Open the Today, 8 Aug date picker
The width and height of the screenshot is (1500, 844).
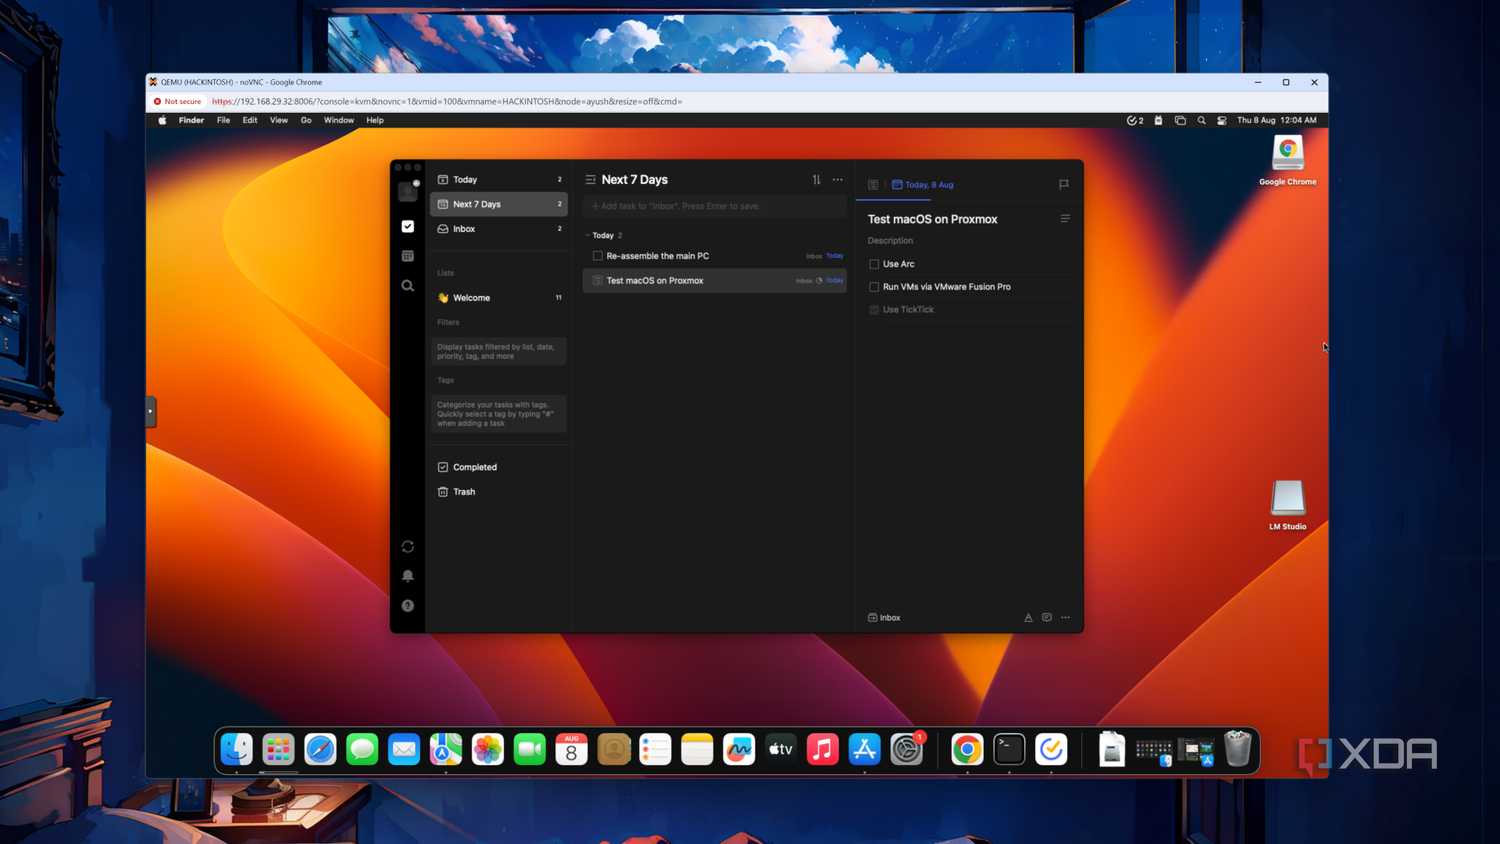tap(923, 185)
